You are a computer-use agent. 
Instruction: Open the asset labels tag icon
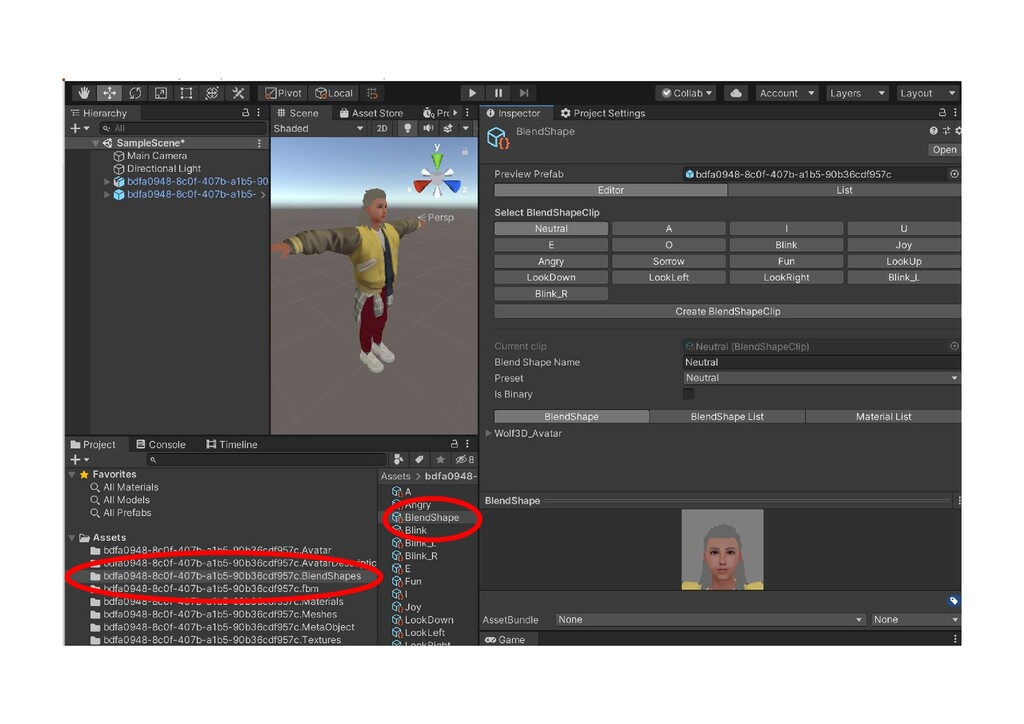(953, 601)
